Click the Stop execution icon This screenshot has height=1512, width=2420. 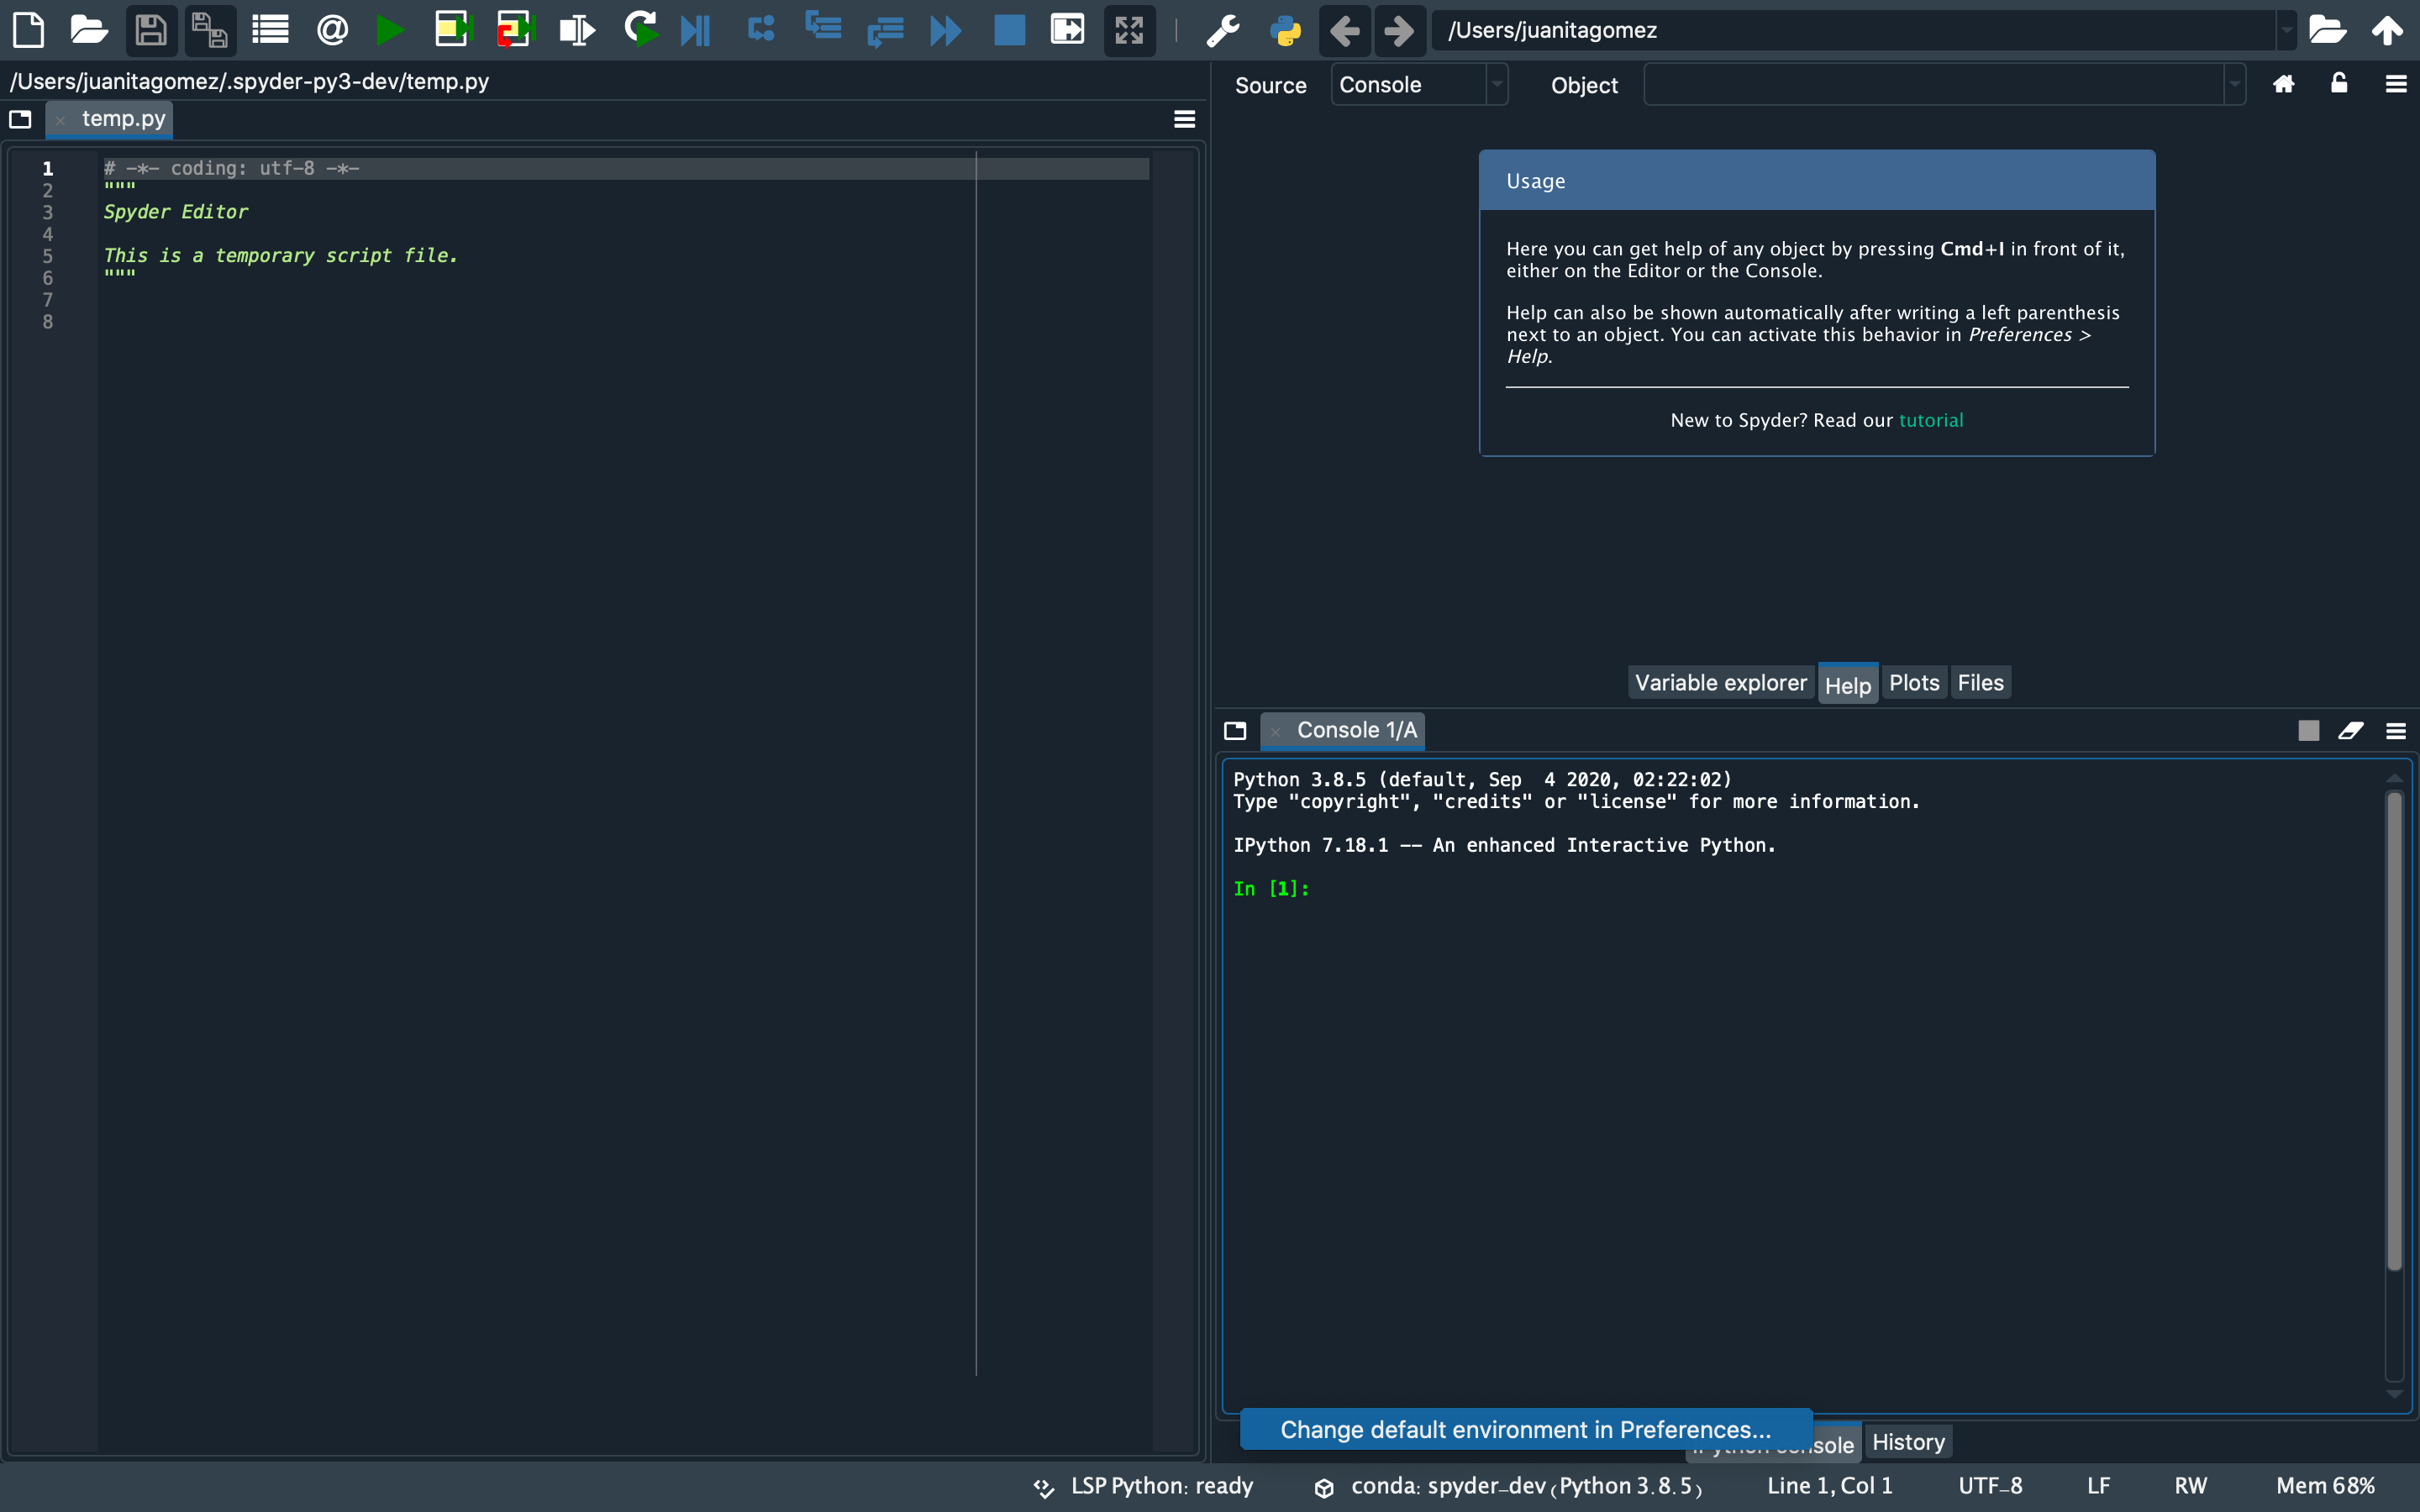(x=1011, y=29)
